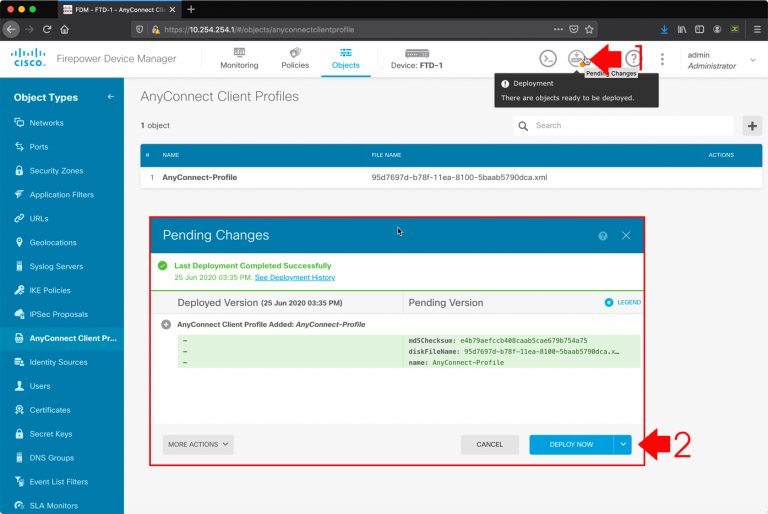This screenshot has width=768, height=514.
Task: Click the URLs link icon
Action: click(x=19, y=219)
